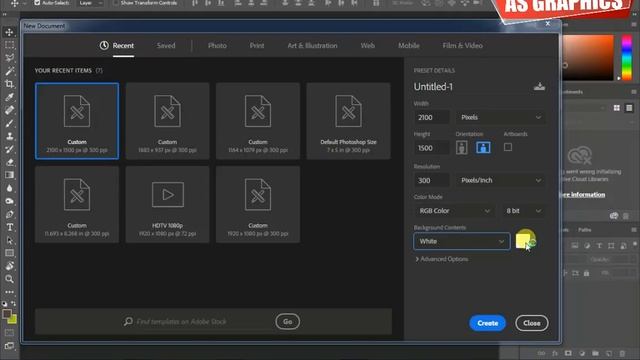
Task: Select the Clone Stamp tool
Action: pyautogui.click(x=9, y=136)
